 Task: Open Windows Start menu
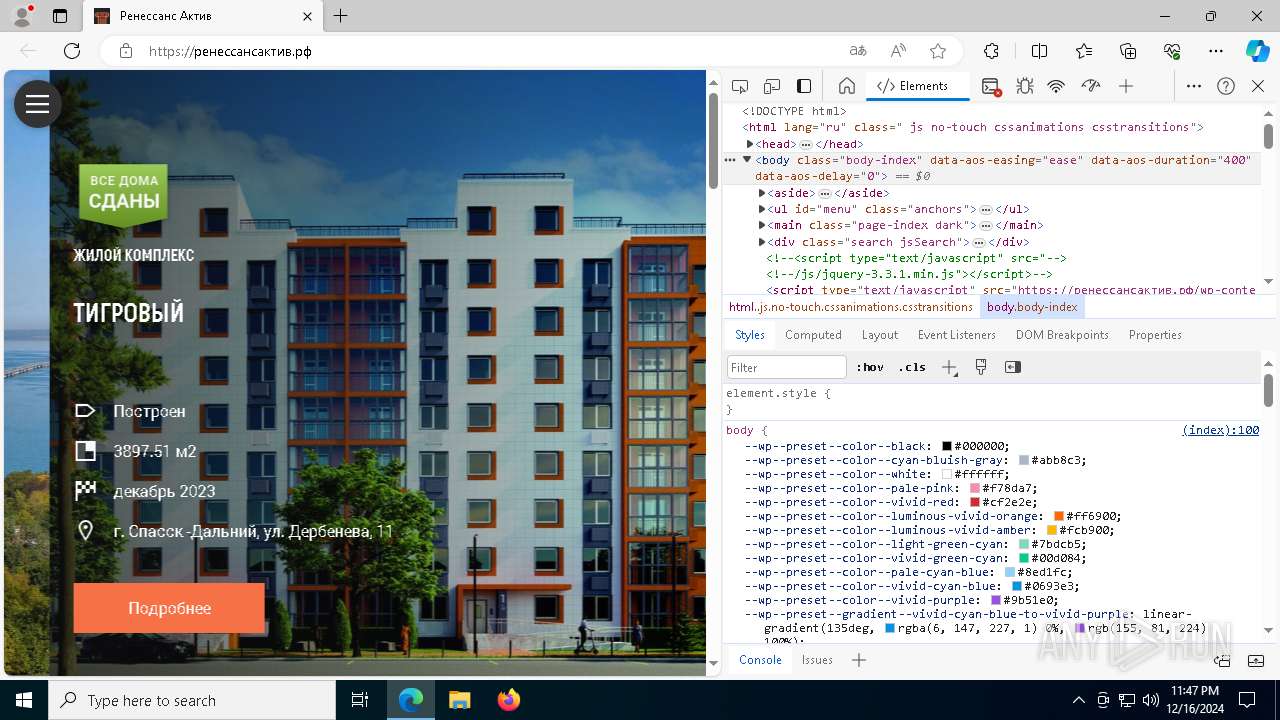pos(24,700)
